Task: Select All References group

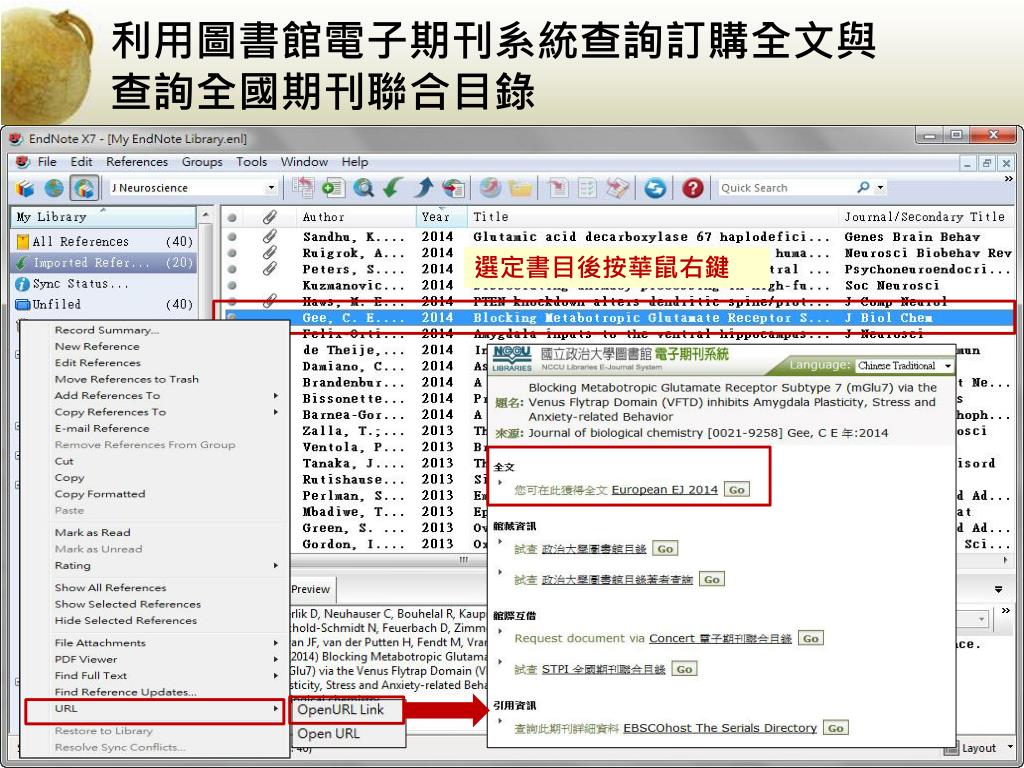Action: click(x=104, y=242)
